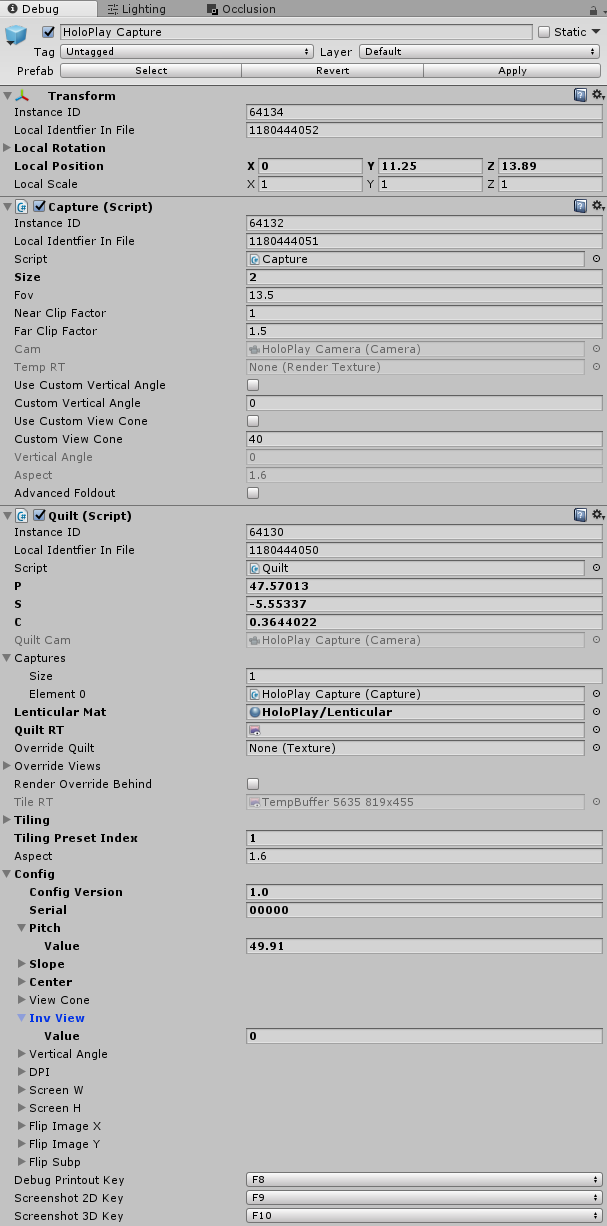Expand the Screen W foldout
Viewport: 607px width, 1226px height.
[22, 1090]
